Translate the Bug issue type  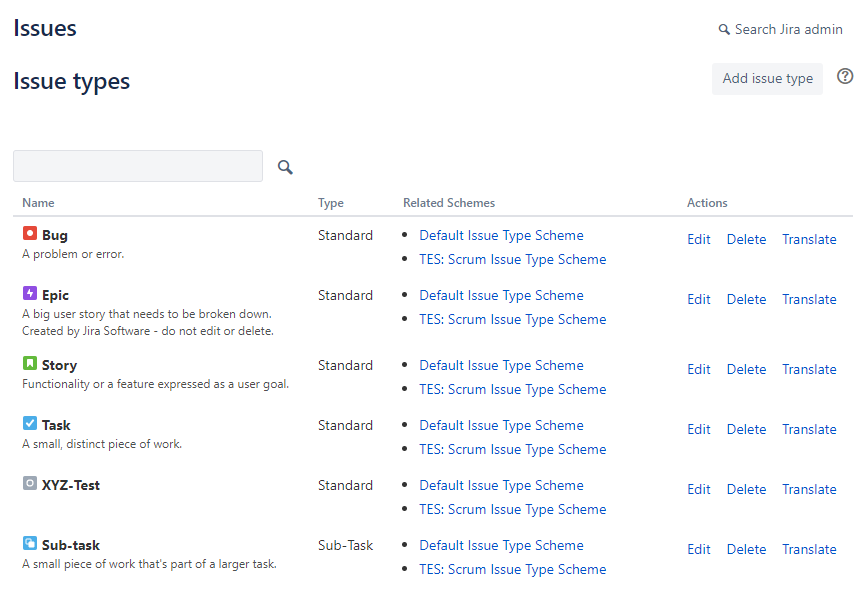tap(809, 240)
